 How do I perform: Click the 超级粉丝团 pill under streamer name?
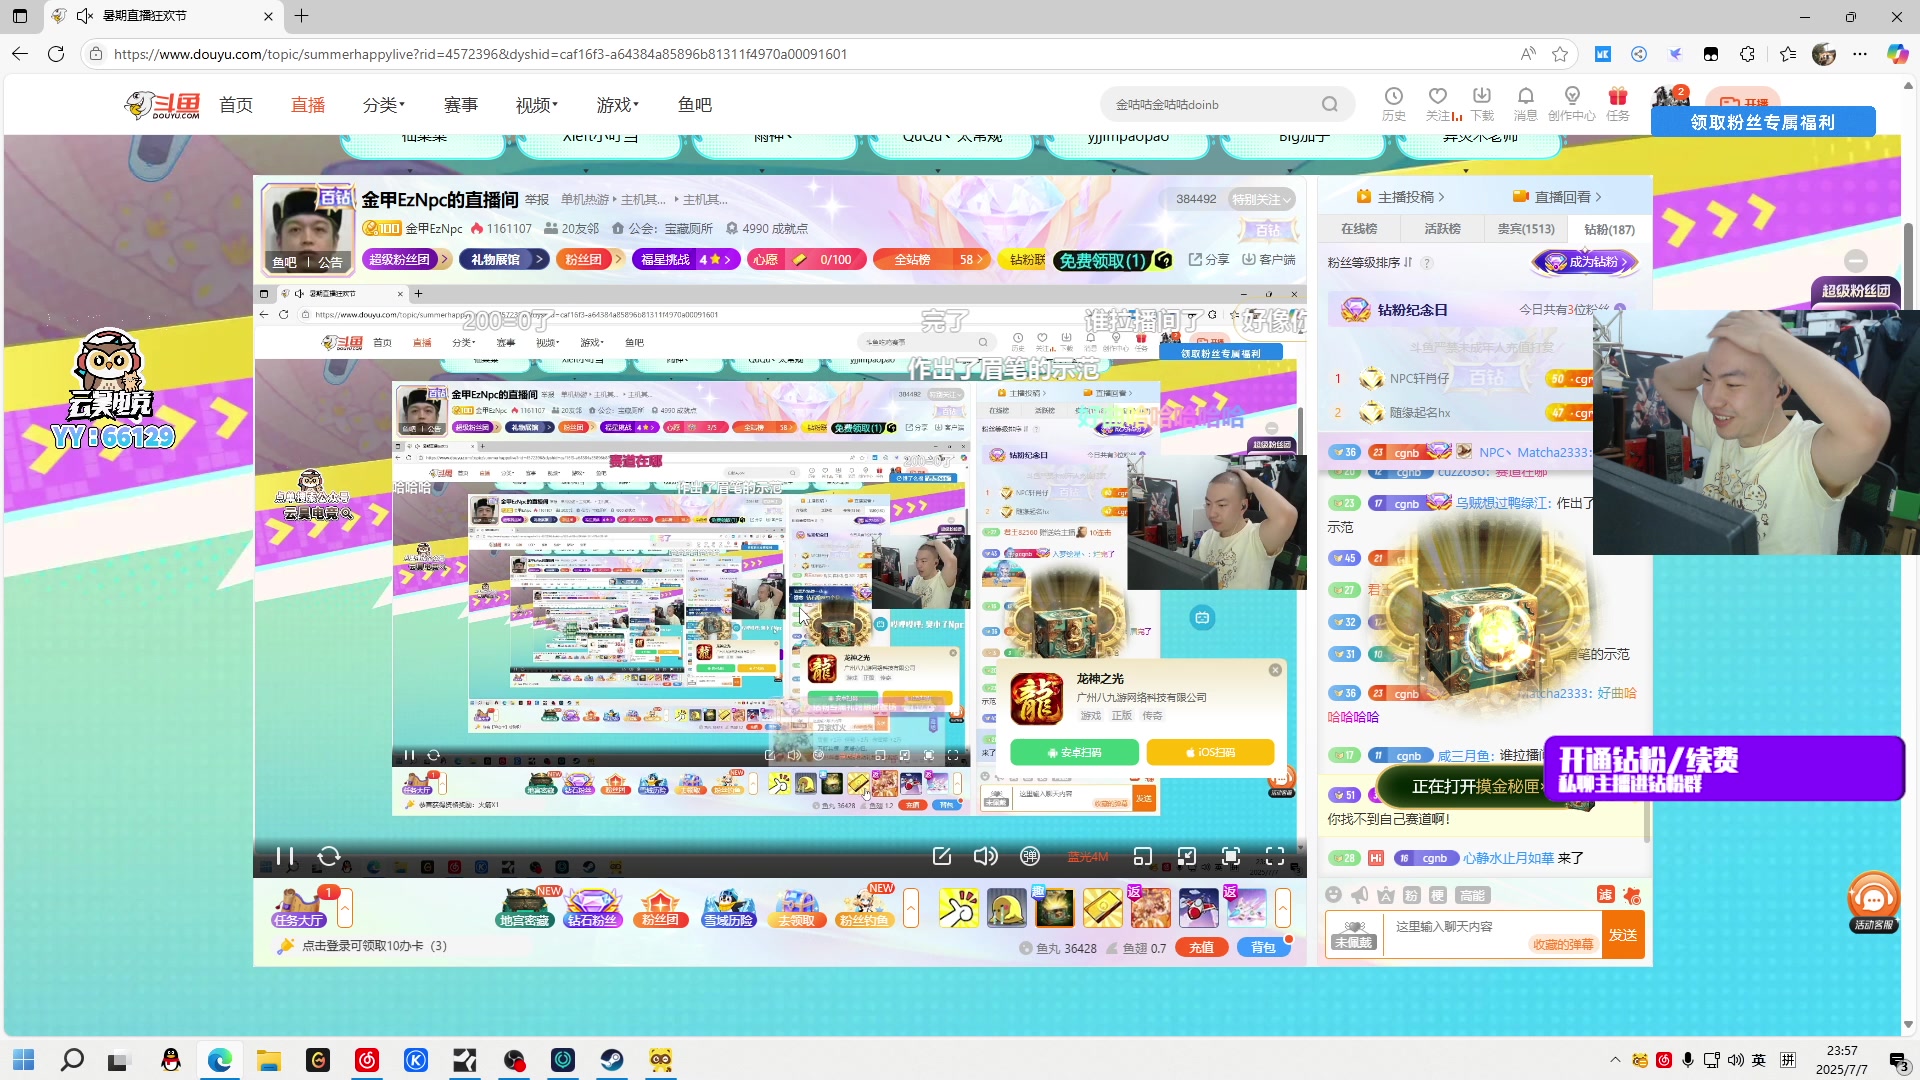406,259
